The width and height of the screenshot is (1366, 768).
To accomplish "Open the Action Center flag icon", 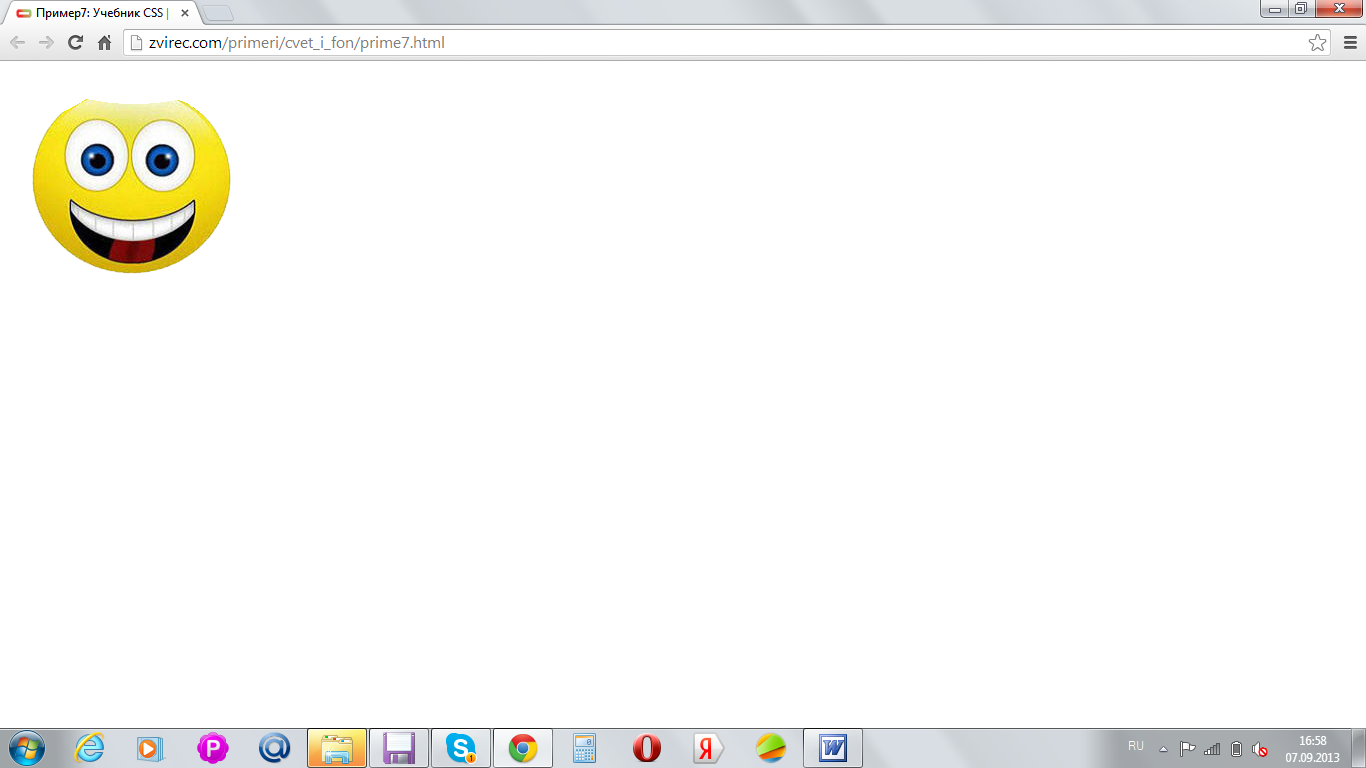I will 1188,749.
